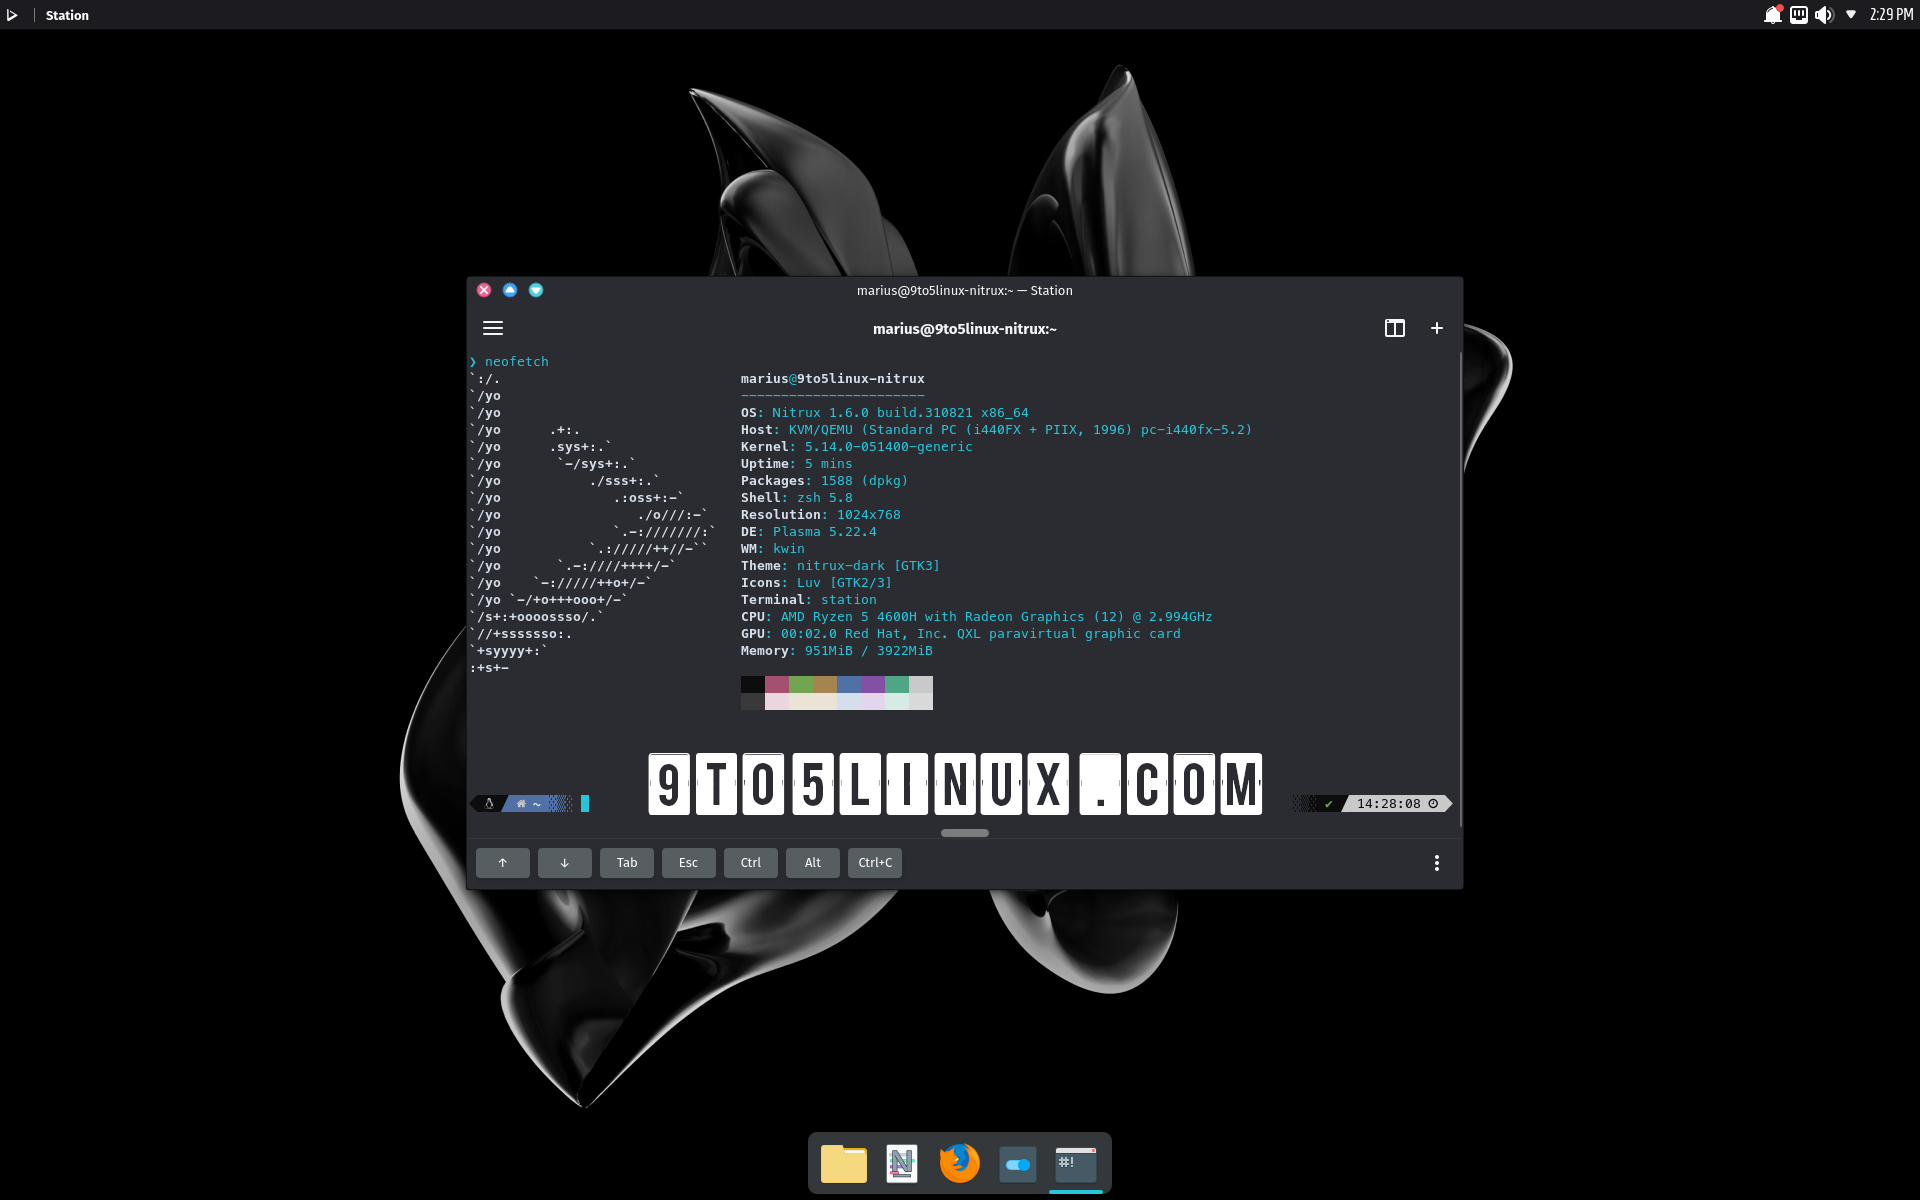Open system settings toggle icon in dock
Viewport: 1920px width, 1200px height.
pos(1017,1163)
